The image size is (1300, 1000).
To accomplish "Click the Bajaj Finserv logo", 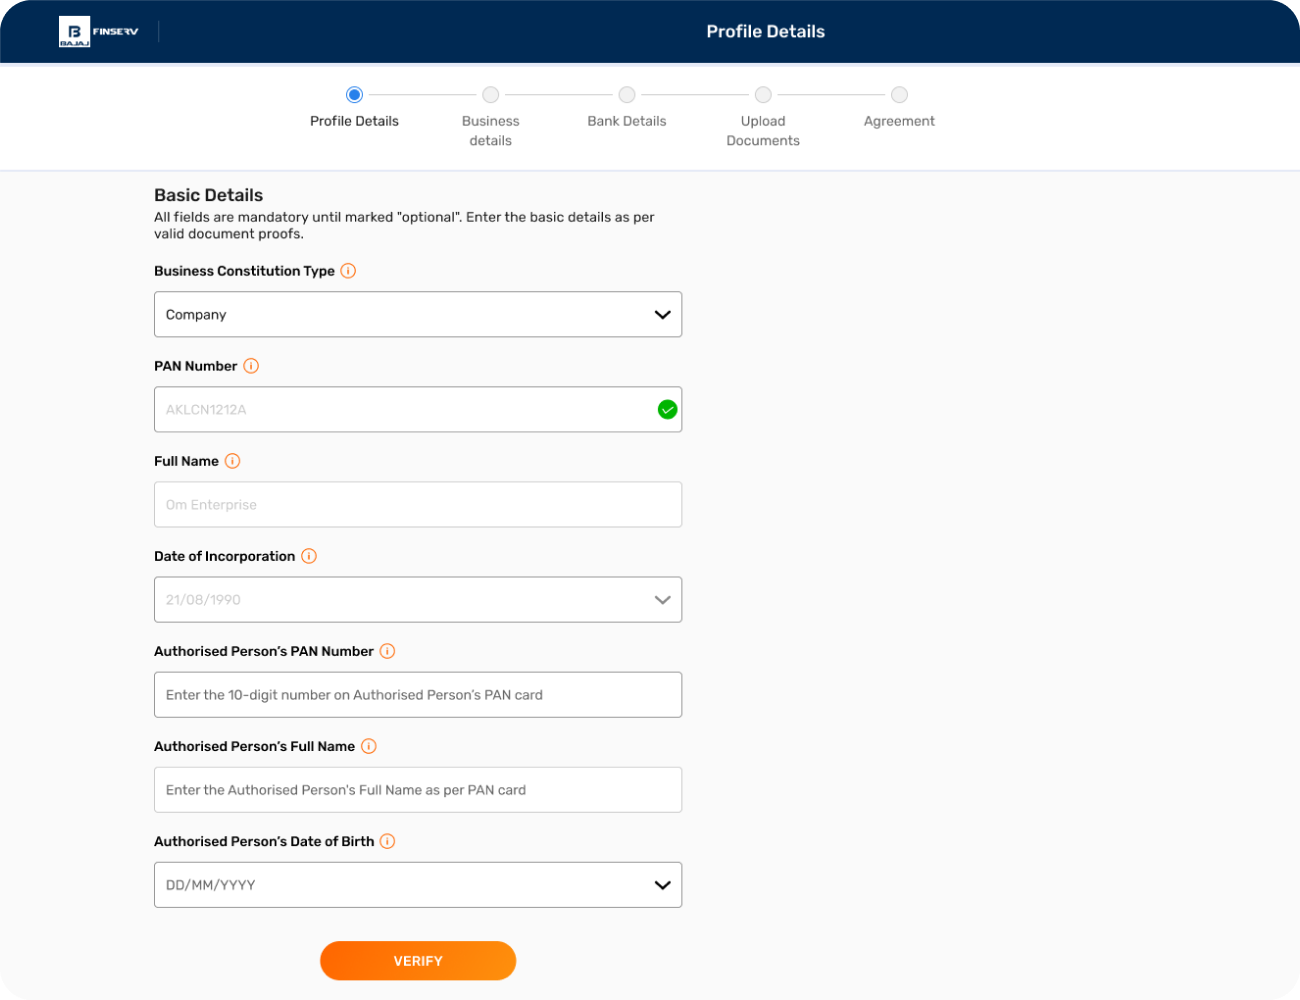I will [98, 32].
